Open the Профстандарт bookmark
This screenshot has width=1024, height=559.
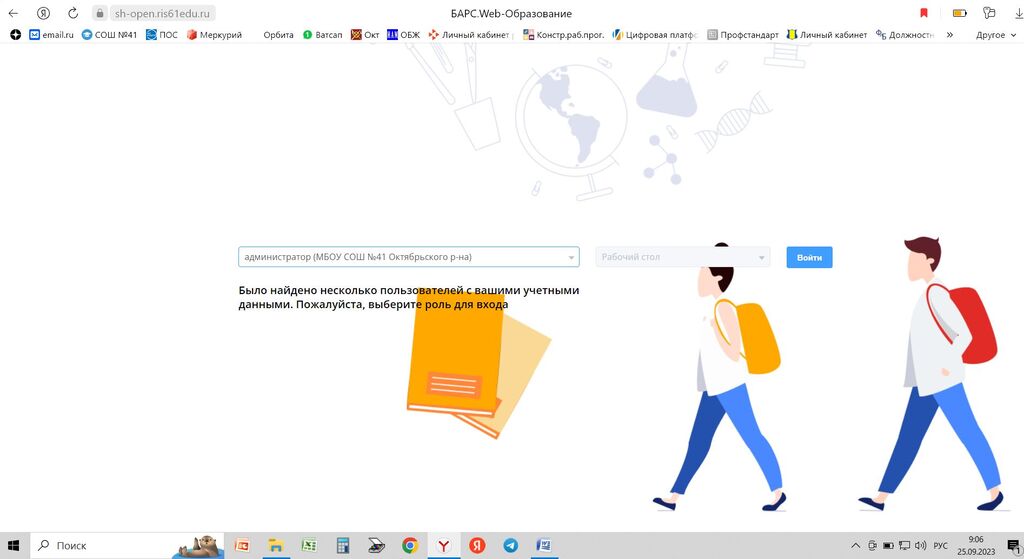pyautogui.click(x=742, y=34)
